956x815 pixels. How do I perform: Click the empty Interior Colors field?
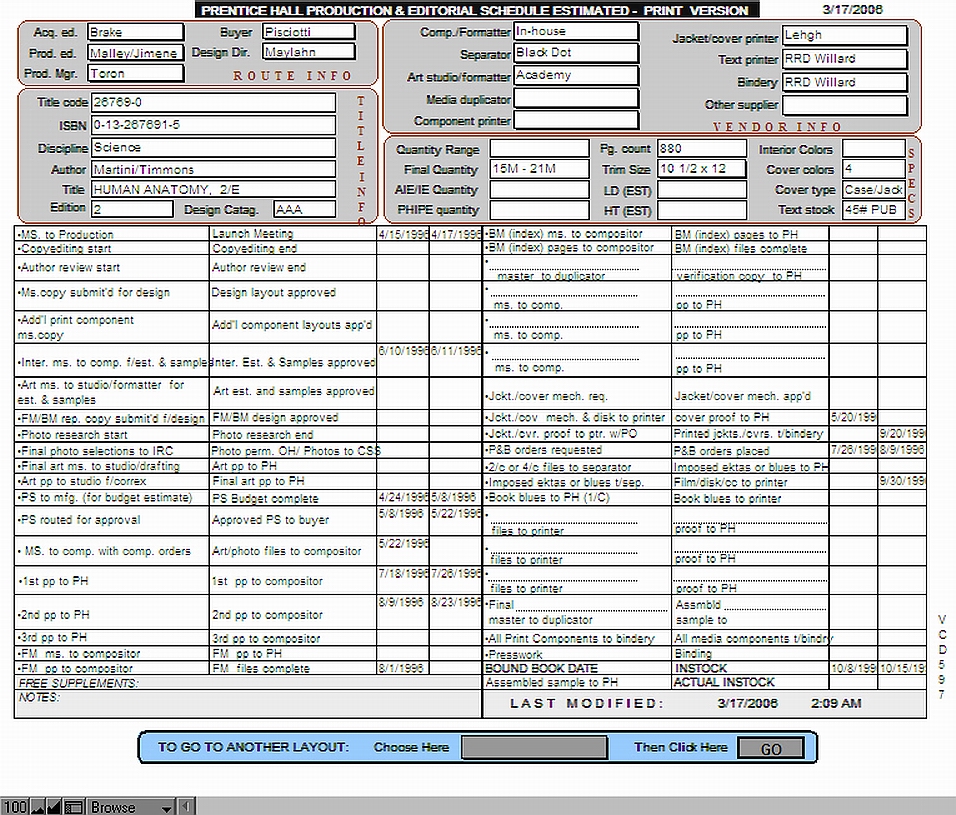click(x=874, y=149)
